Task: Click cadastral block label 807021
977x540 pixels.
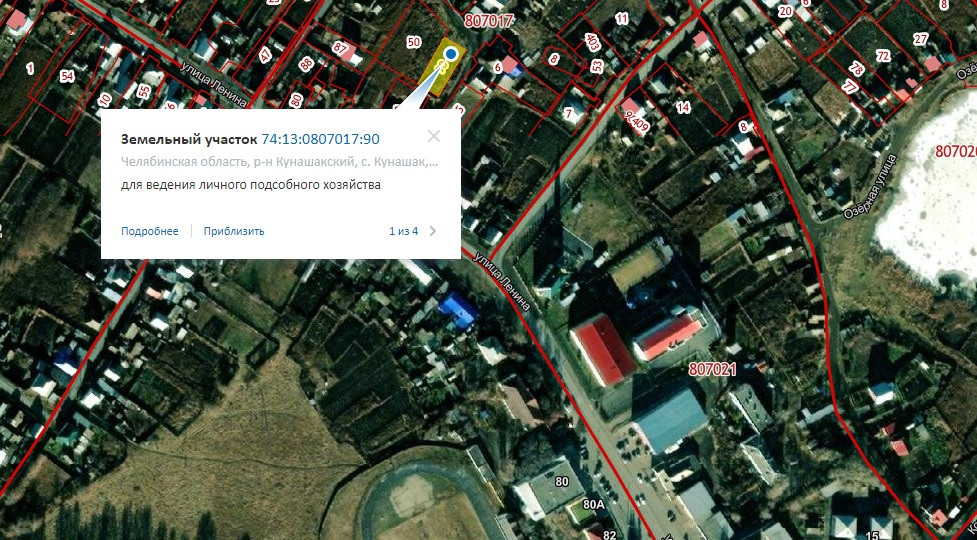Action: (712, 369)
